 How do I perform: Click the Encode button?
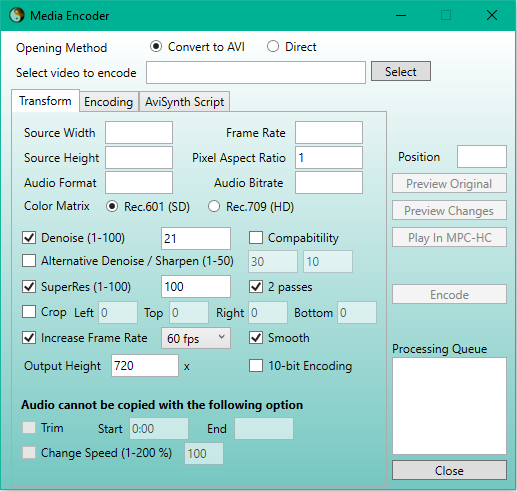click(x=449, y=294)
